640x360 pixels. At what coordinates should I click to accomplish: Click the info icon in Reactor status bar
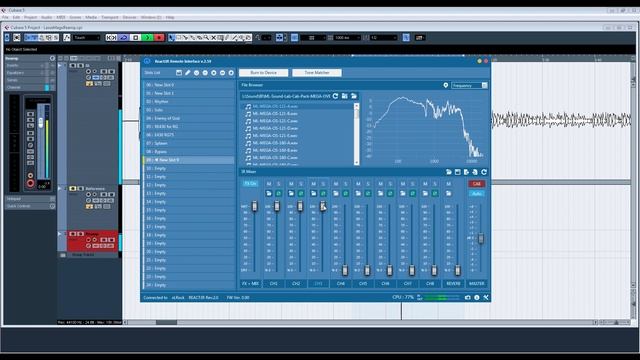tap(477, 298)
